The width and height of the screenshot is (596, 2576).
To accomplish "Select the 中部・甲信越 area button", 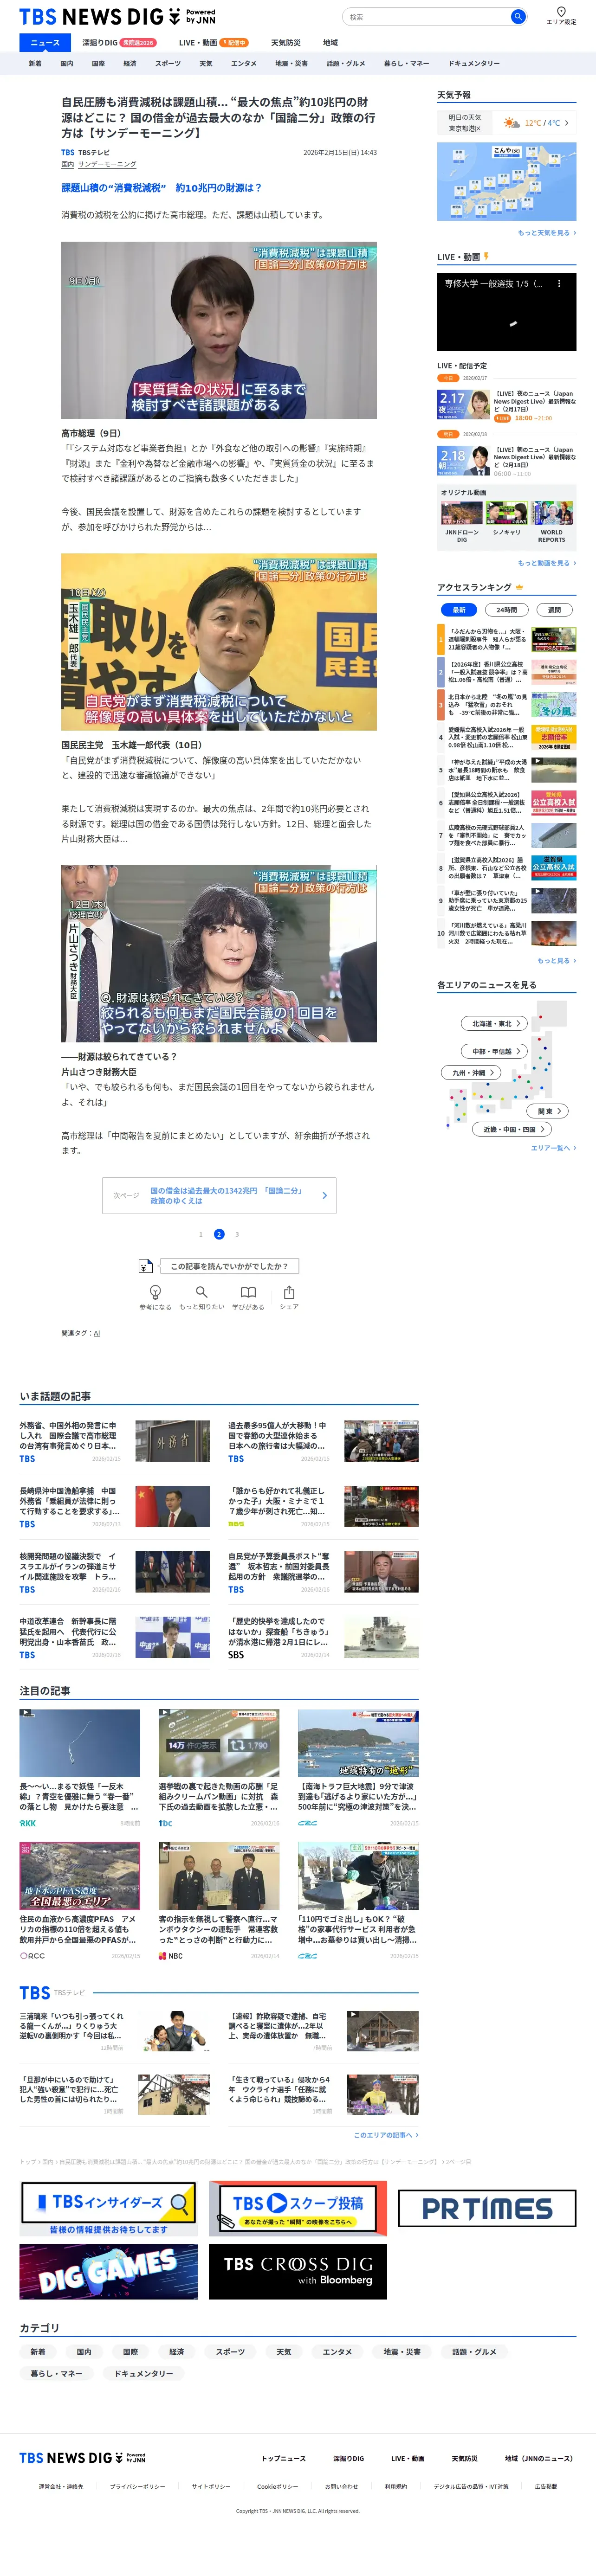I will [x=494, y=1051].
